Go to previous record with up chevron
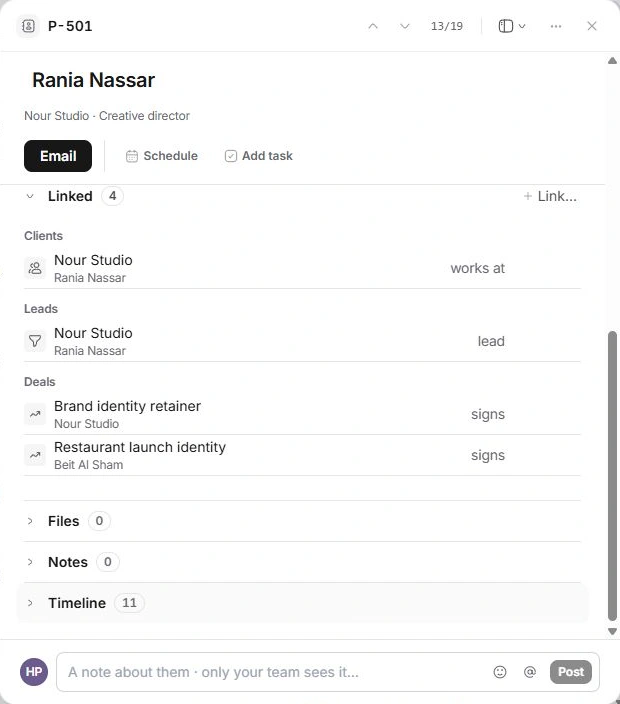The image size is (620, 704). click(x=373, y=26)
